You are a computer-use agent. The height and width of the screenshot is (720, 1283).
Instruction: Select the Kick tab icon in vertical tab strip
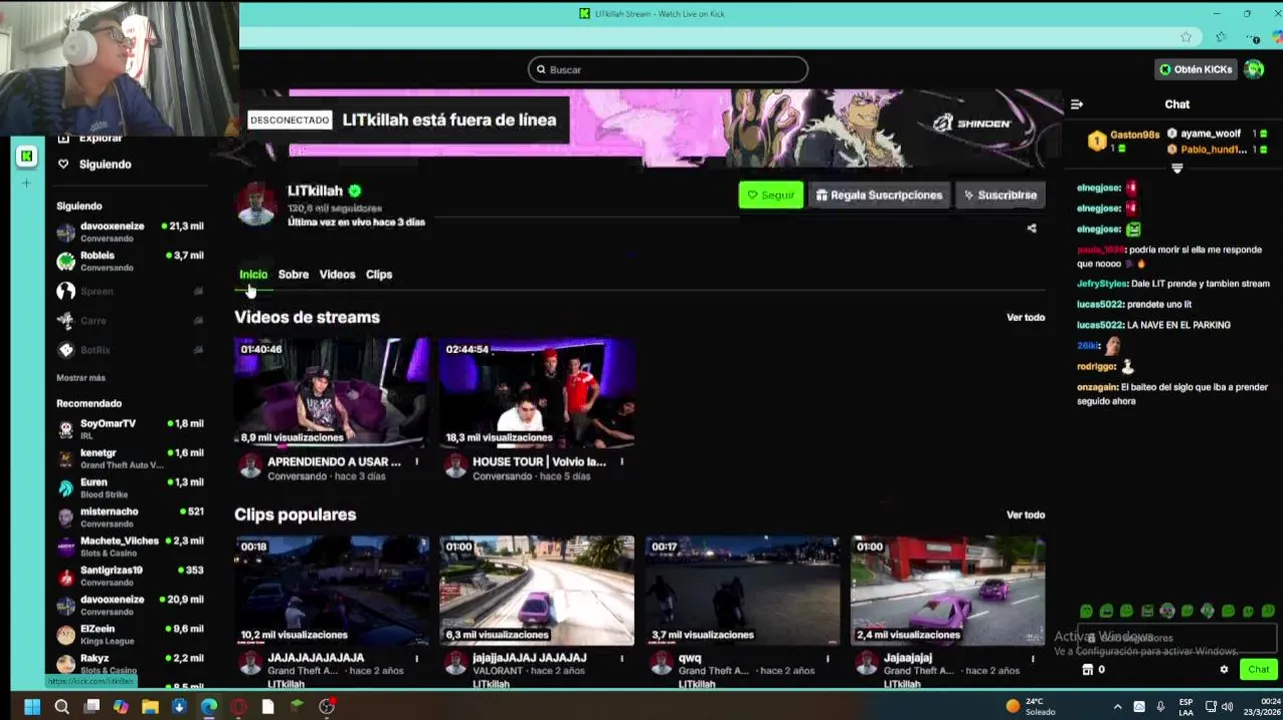pos(27,156)
